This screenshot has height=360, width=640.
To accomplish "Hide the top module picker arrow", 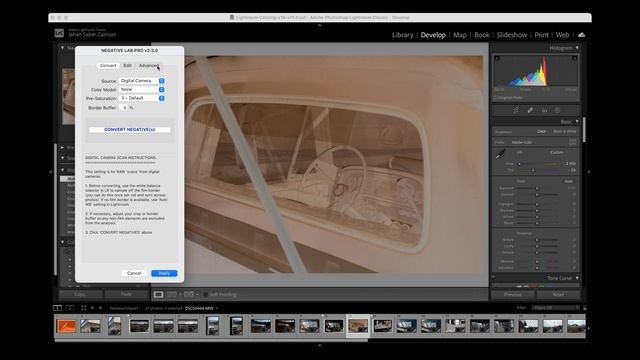I will click(320, 25).
